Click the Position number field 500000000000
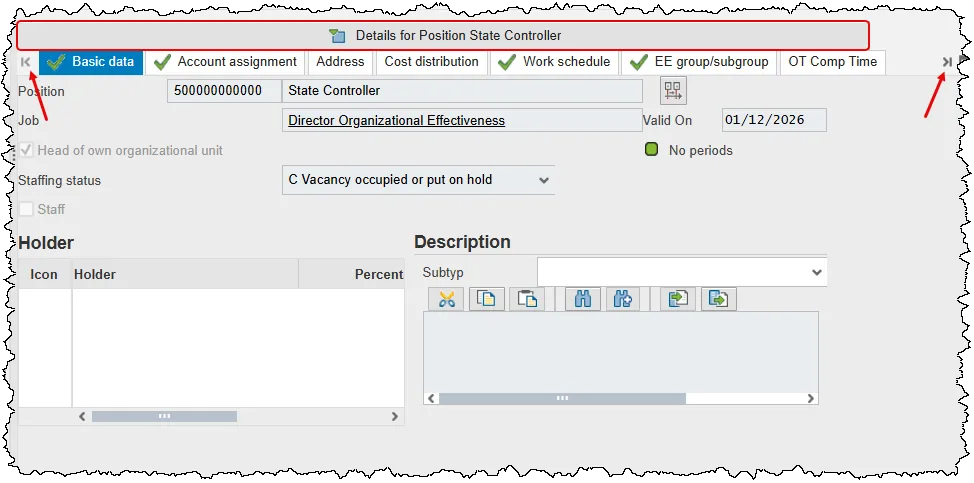This screenshot has width=974, height=483. point(224,91)
